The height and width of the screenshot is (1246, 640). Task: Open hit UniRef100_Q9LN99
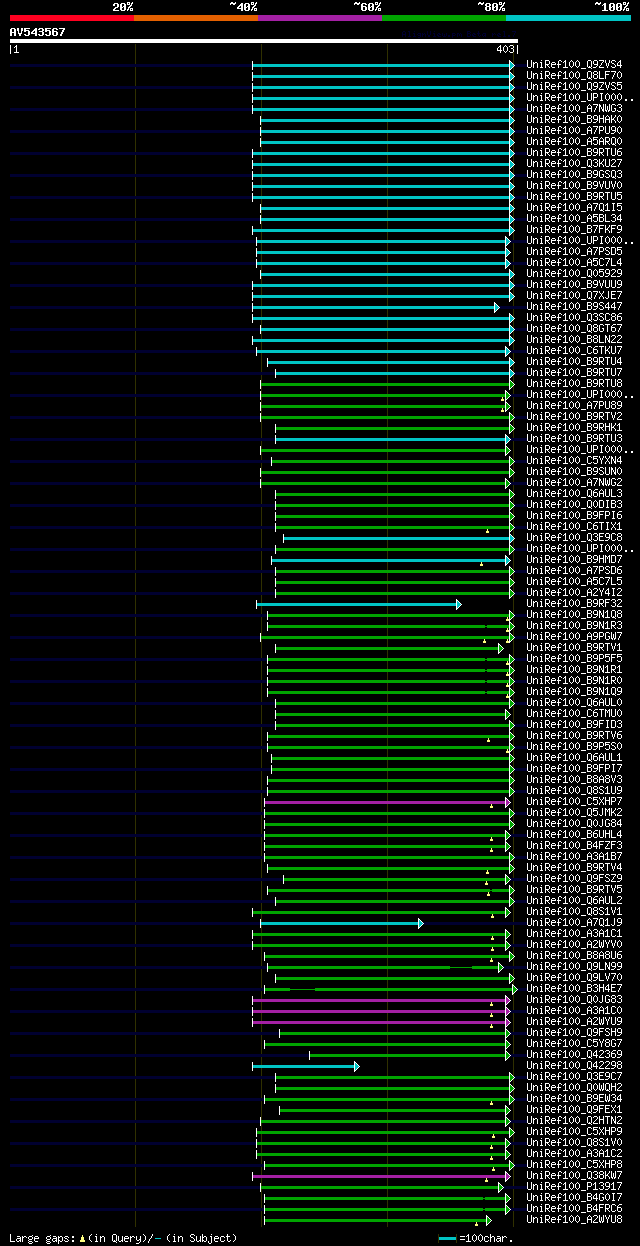[x=574, y=966]
